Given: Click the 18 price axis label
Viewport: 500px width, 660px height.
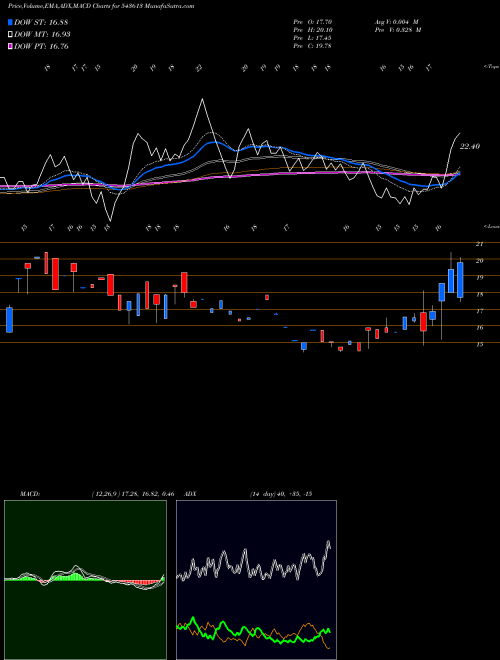Looking at the screenshot, I should coord(480,295).
